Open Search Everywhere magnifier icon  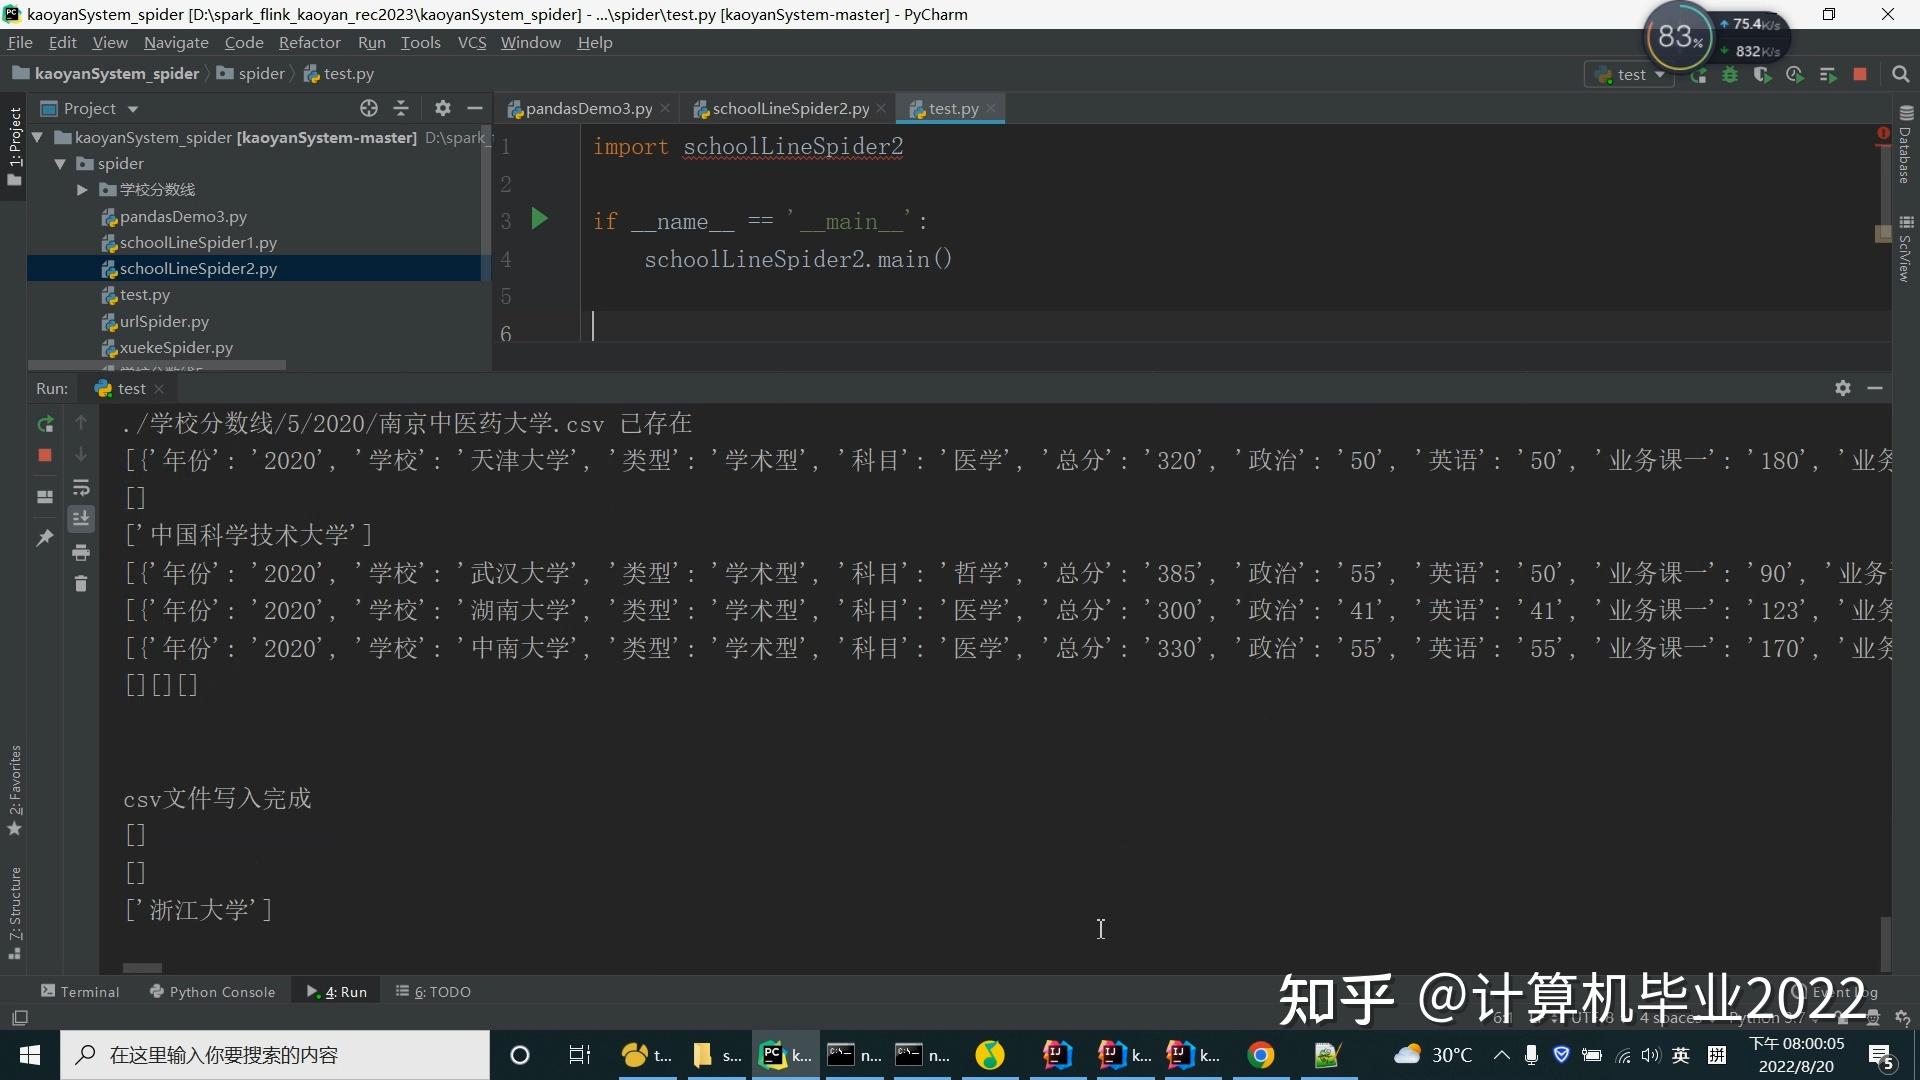pyautogui.click(x=1901, y=75)
